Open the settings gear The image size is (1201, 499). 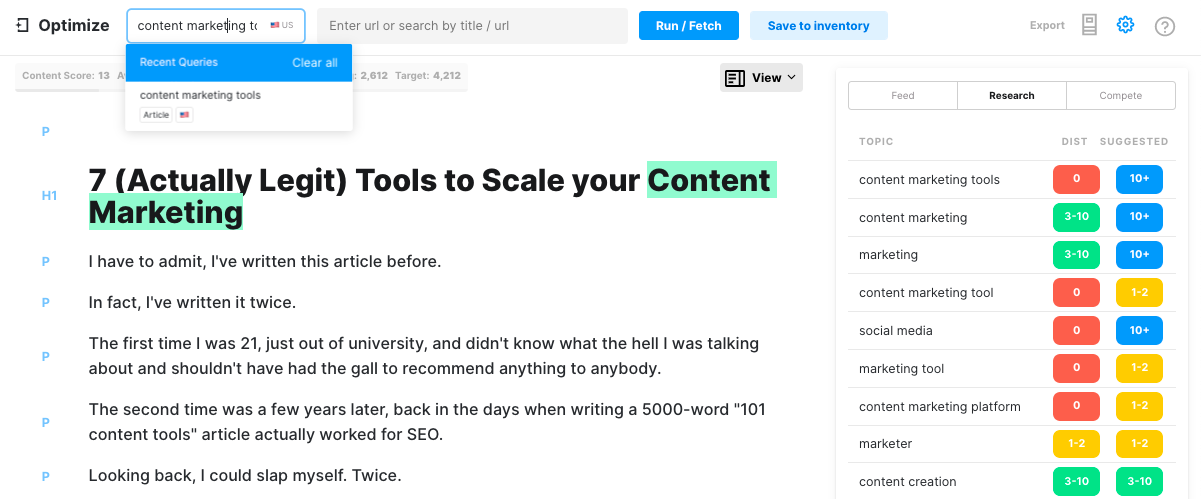click(x=1126, y=26)
